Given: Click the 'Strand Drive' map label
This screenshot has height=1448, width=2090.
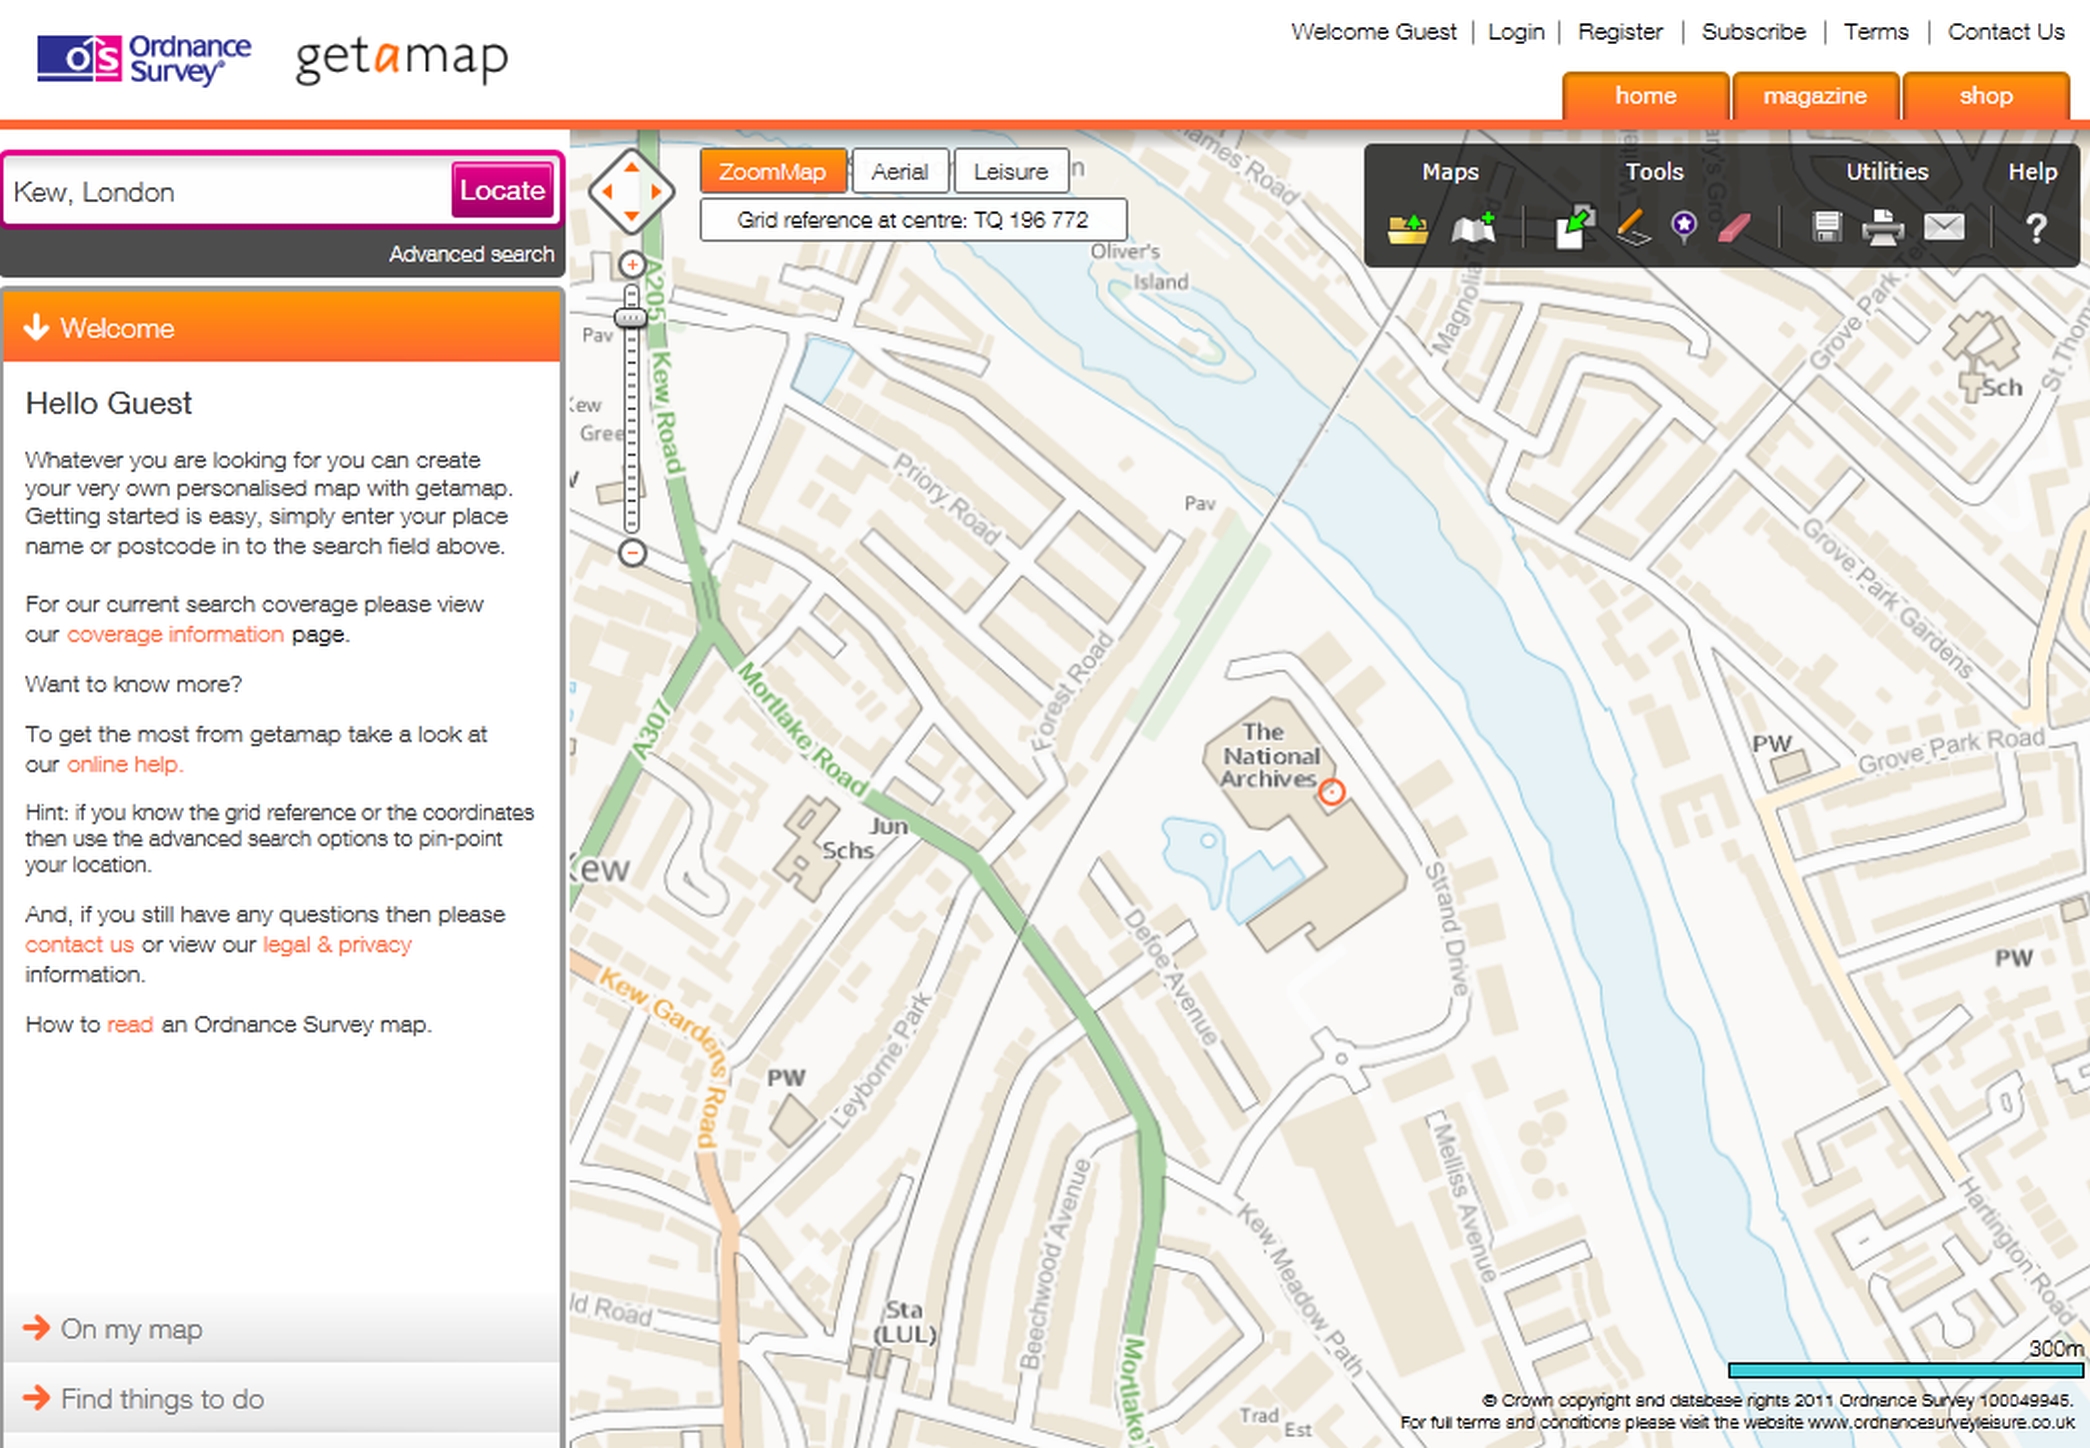Looking at the screenshot, I should (x=1447, y=928).
